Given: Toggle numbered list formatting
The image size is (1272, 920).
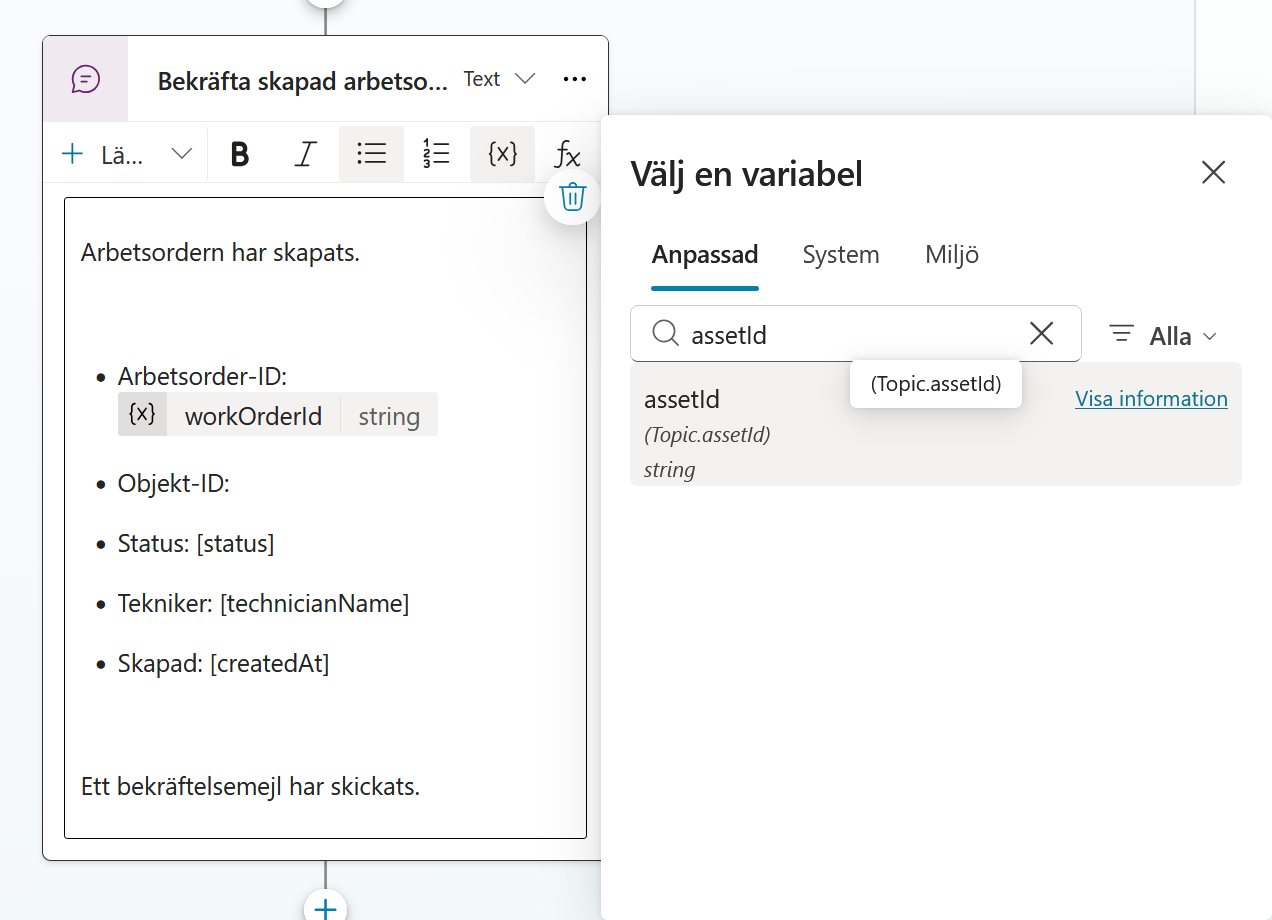Looking at the screenshot, I should point(436,154).
